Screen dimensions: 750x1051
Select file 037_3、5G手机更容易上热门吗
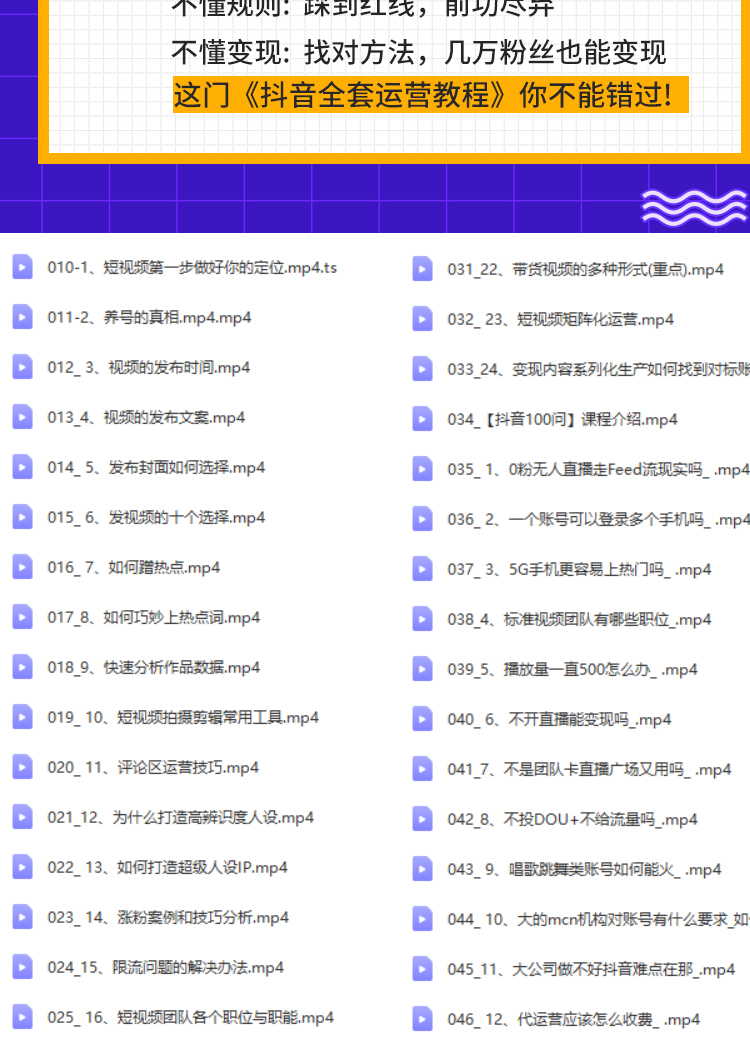(579, 570)
